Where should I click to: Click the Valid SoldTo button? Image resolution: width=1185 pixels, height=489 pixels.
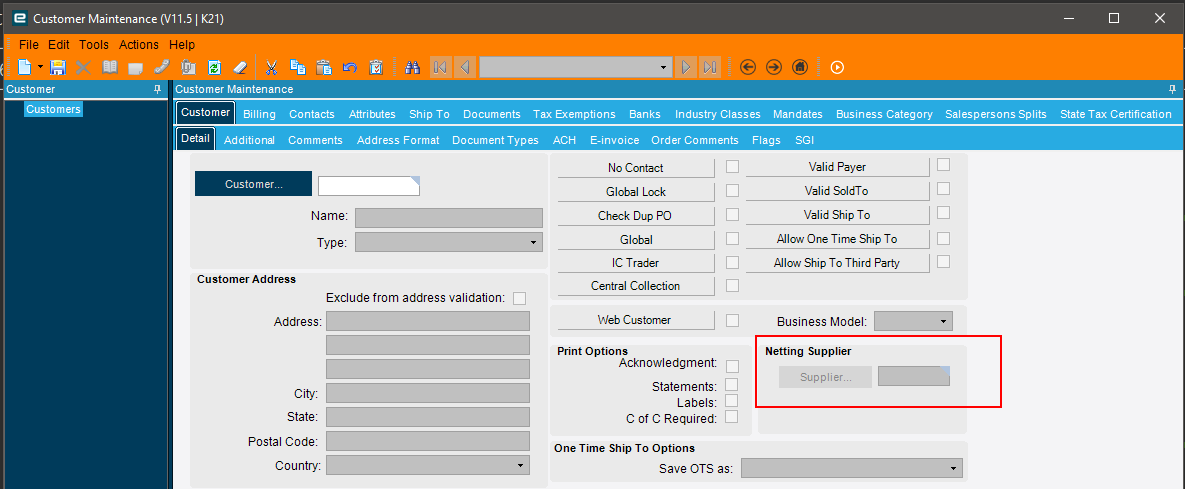tap(837, 191)
